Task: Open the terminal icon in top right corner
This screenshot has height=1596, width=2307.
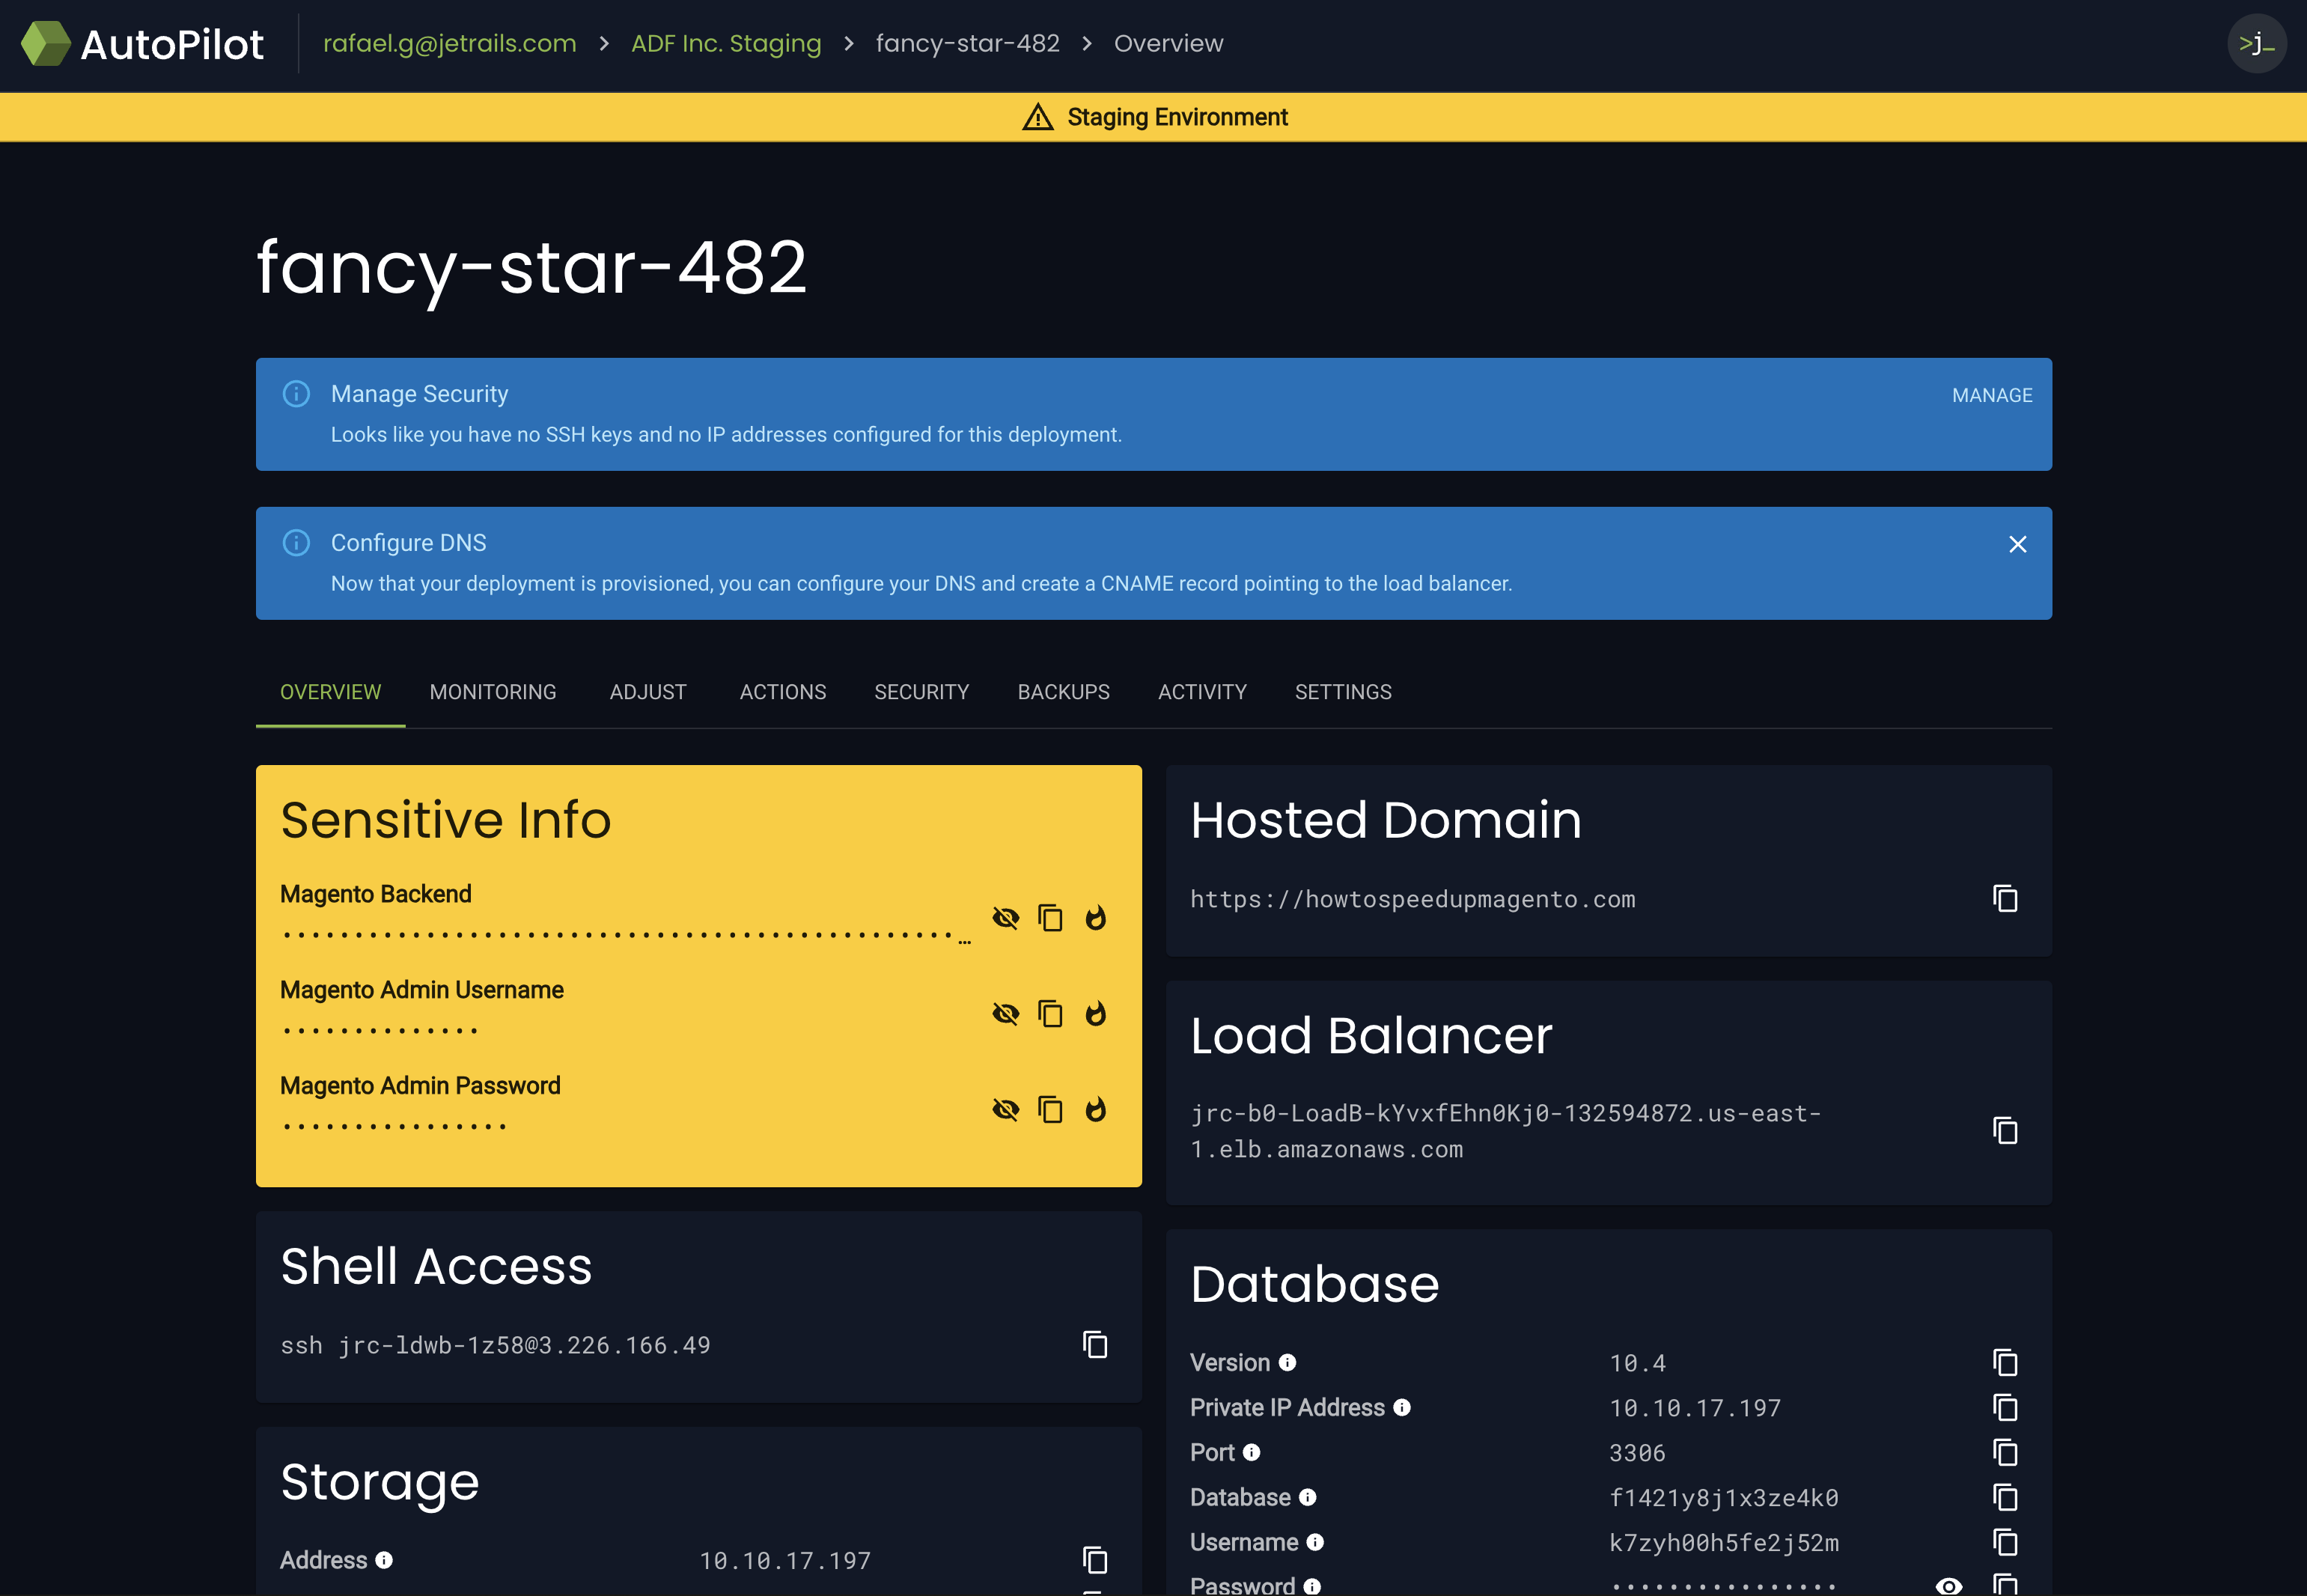Action: pyautogui.click(x=2256, y=44)
